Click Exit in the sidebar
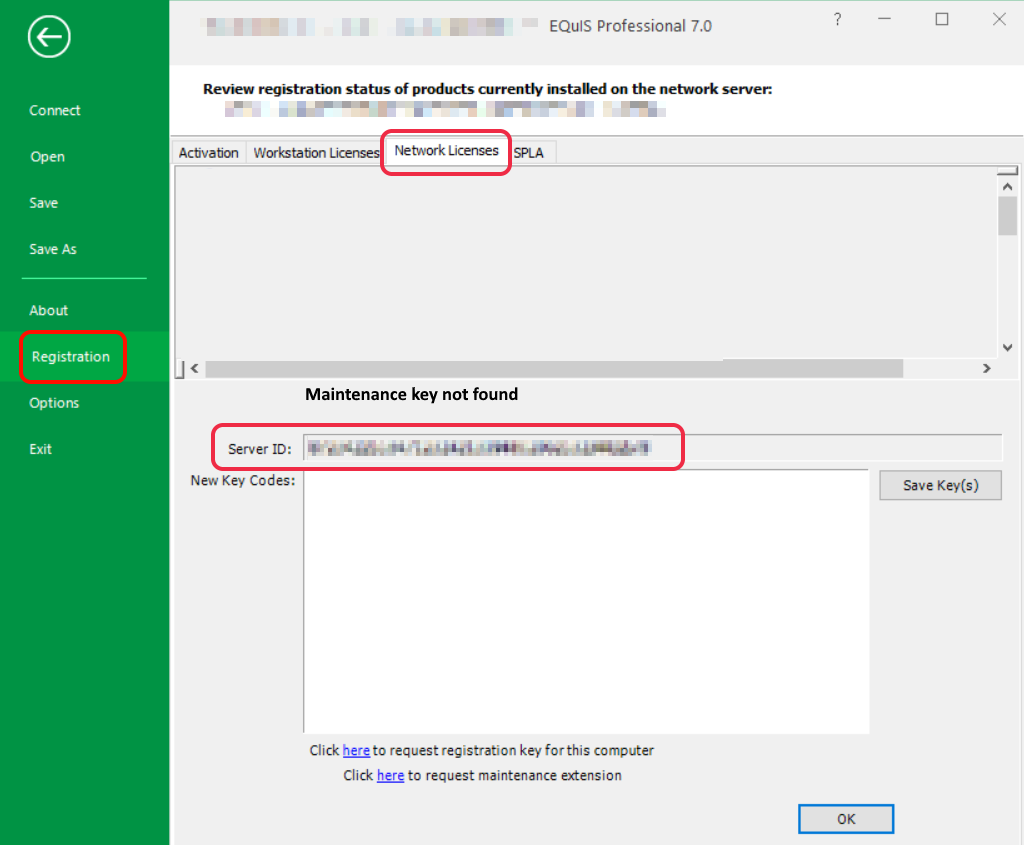The image size is (1024, 845). click(40, 449)
